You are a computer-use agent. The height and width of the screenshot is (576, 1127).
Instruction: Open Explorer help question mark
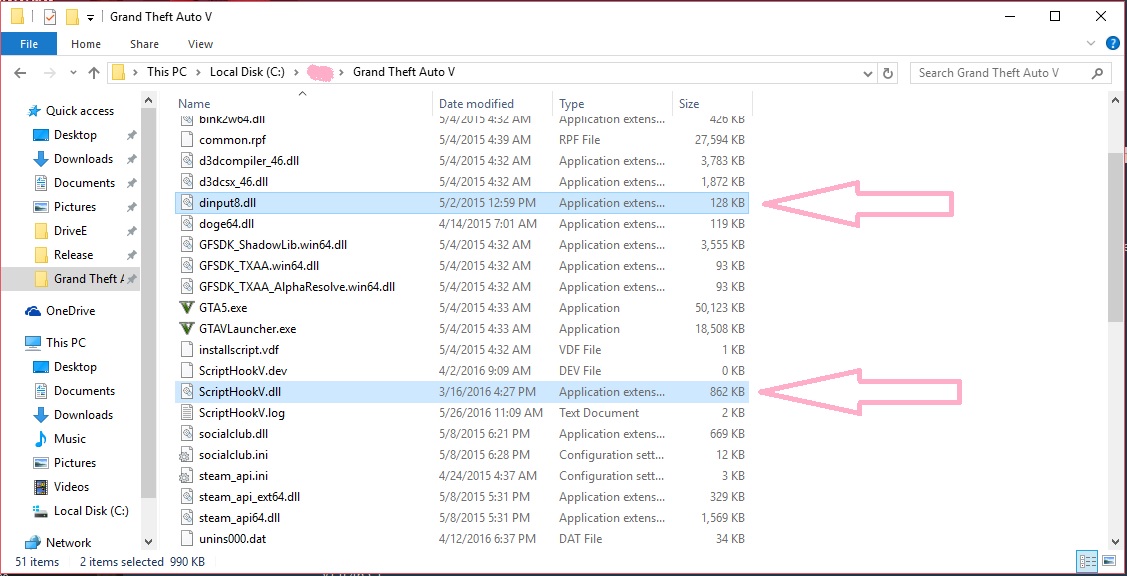(x=1113, y=44)
